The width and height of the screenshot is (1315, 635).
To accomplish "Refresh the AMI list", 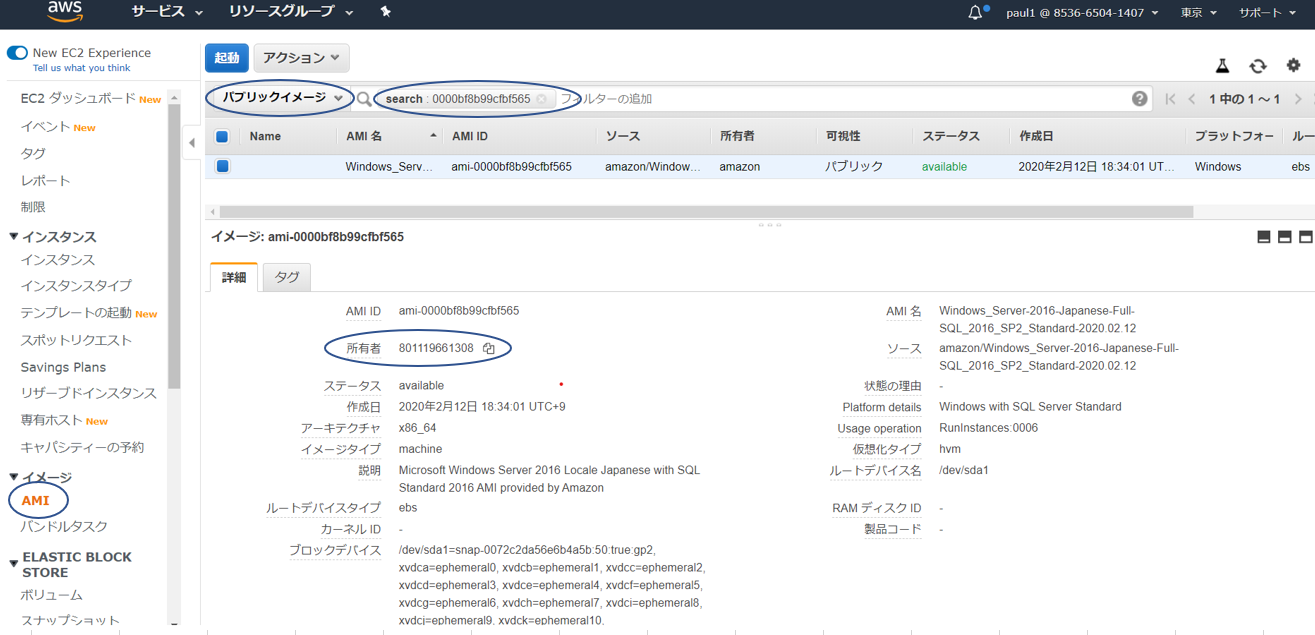I will (x=1258, y=66).
